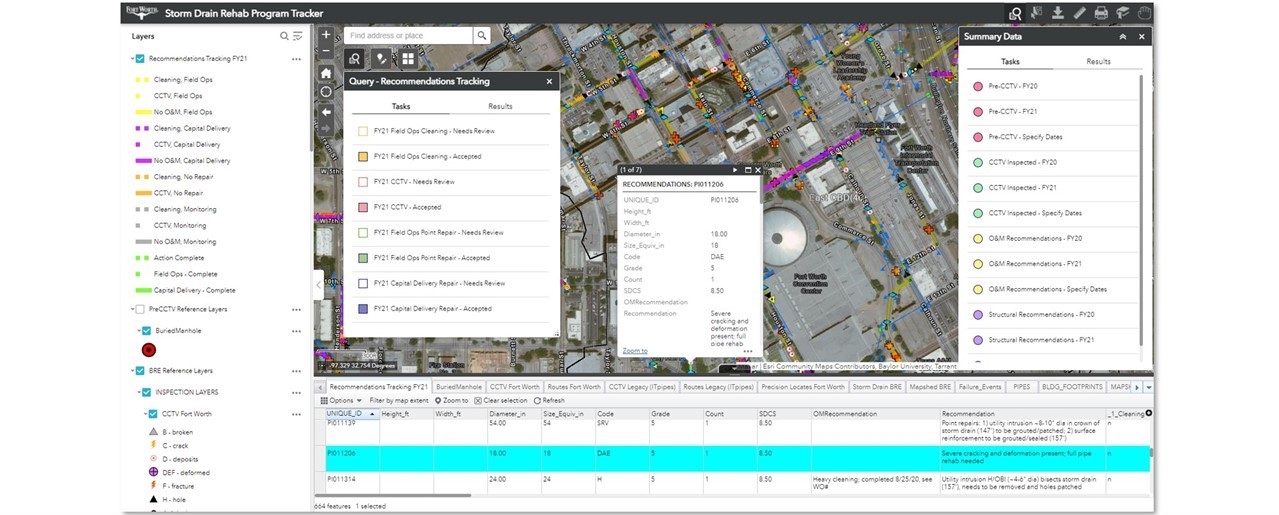Click the map Home extent button

tap(326, 73)
